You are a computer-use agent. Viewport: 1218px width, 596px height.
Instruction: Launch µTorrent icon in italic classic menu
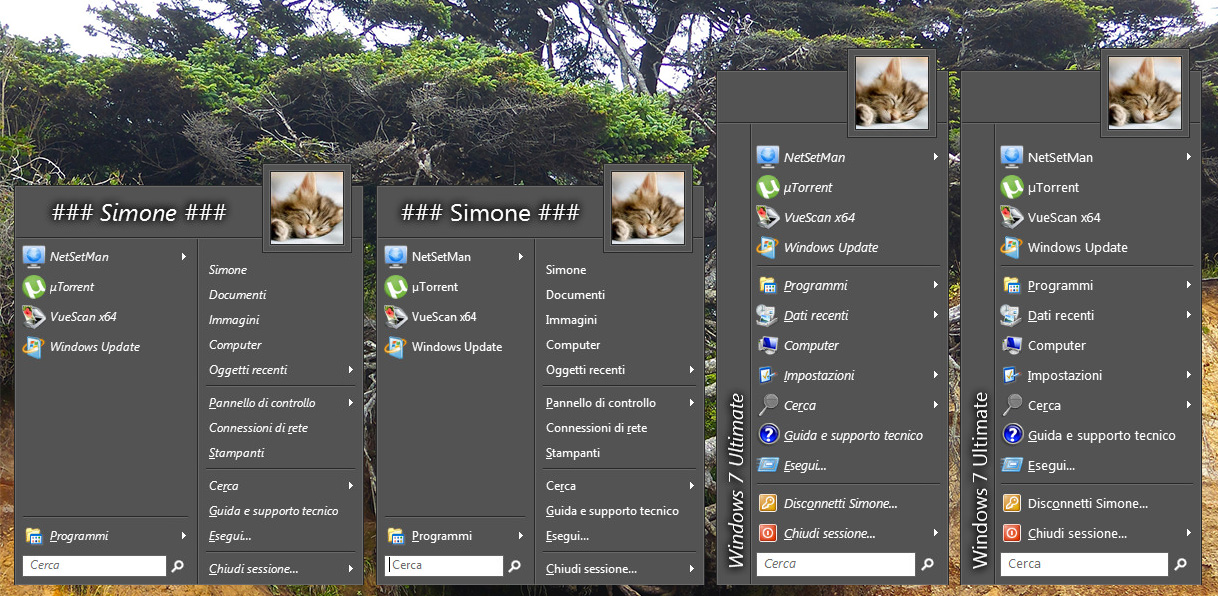tap(768, 187)
